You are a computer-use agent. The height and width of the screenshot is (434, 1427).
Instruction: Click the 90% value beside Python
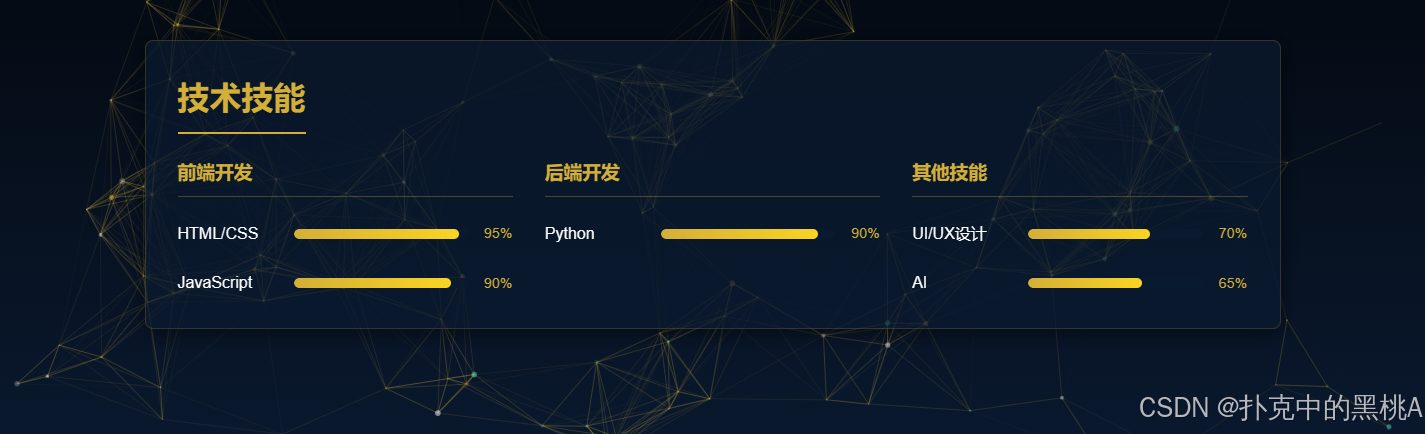coord(865,234)
